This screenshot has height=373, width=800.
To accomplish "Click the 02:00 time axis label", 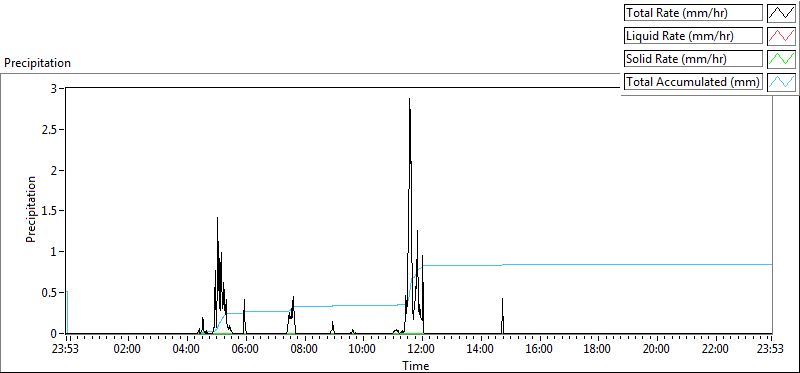I will pos(128,350).
